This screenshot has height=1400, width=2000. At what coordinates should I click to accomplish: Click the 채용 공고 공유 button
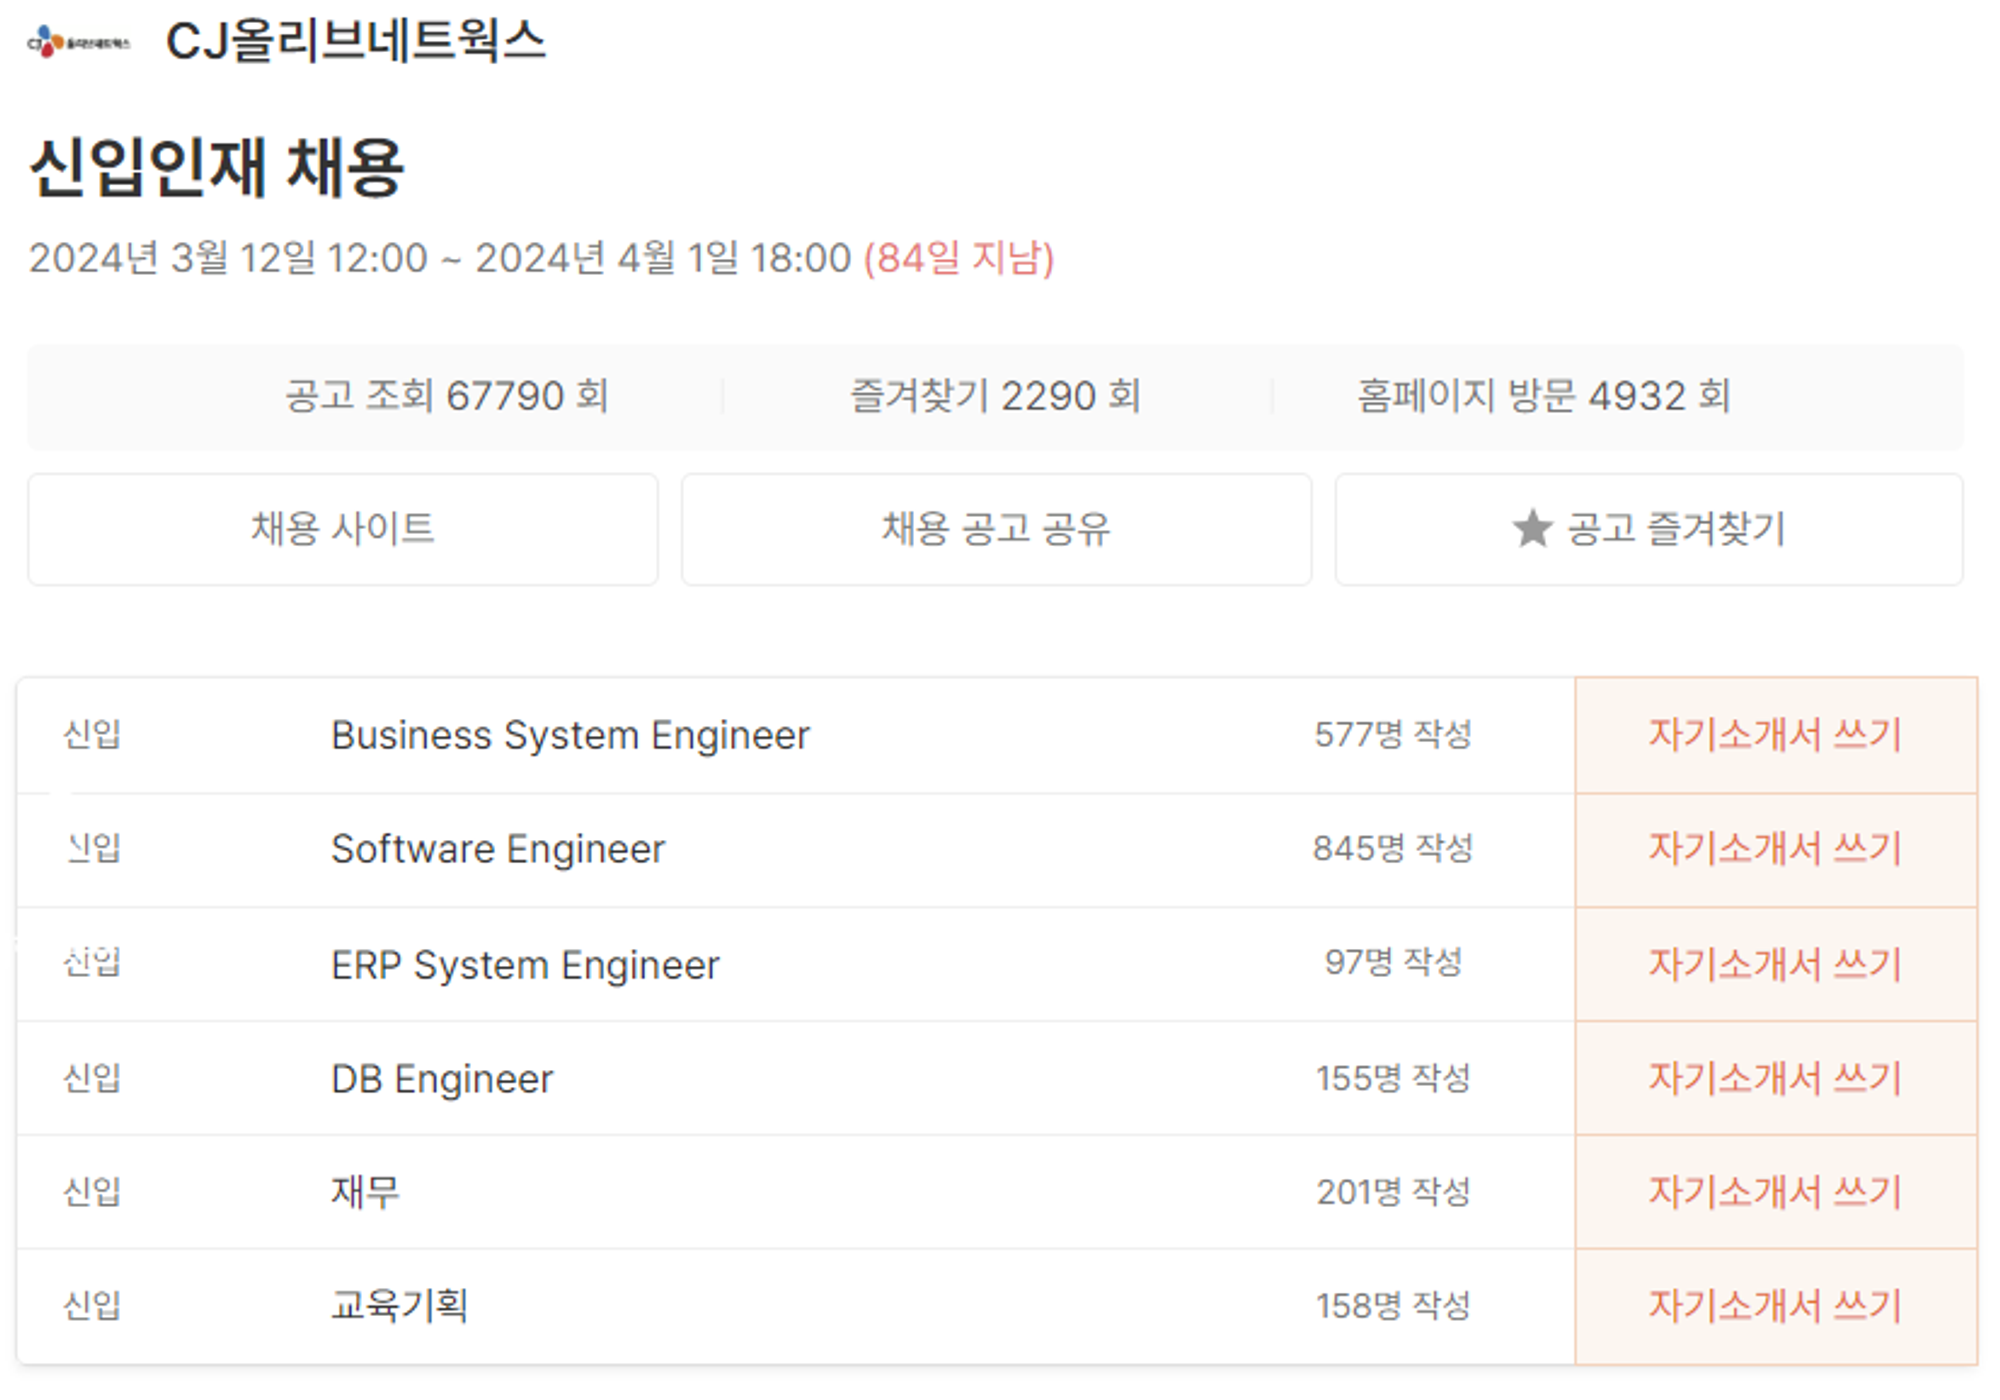(x=996, y=529)
